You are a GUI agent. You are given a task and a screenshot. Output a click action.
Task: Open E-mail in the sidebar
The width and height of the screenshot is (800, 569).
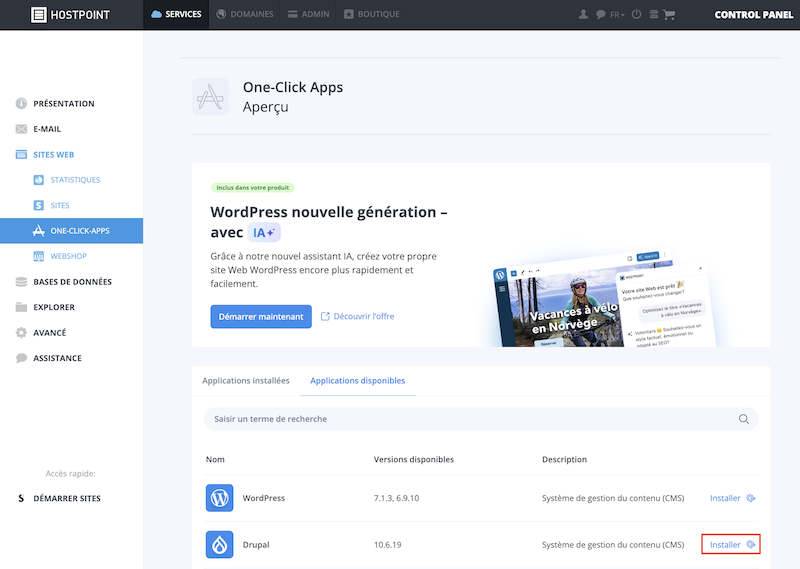click(x=46, y=129)
